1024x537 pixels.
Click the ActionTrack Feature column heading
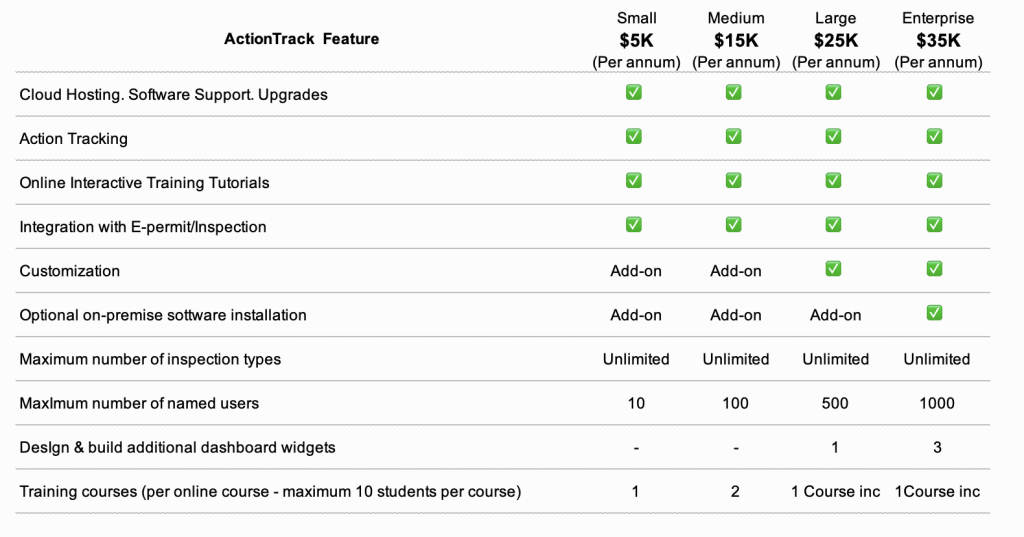(x=301, y=39)
